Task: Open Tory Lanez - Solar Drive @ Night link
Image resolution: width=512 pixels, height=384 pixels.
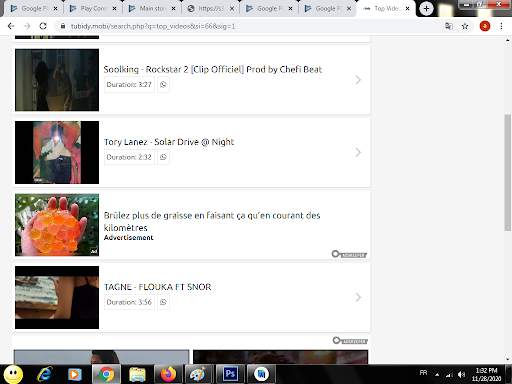Action: [x=169, y=142]
